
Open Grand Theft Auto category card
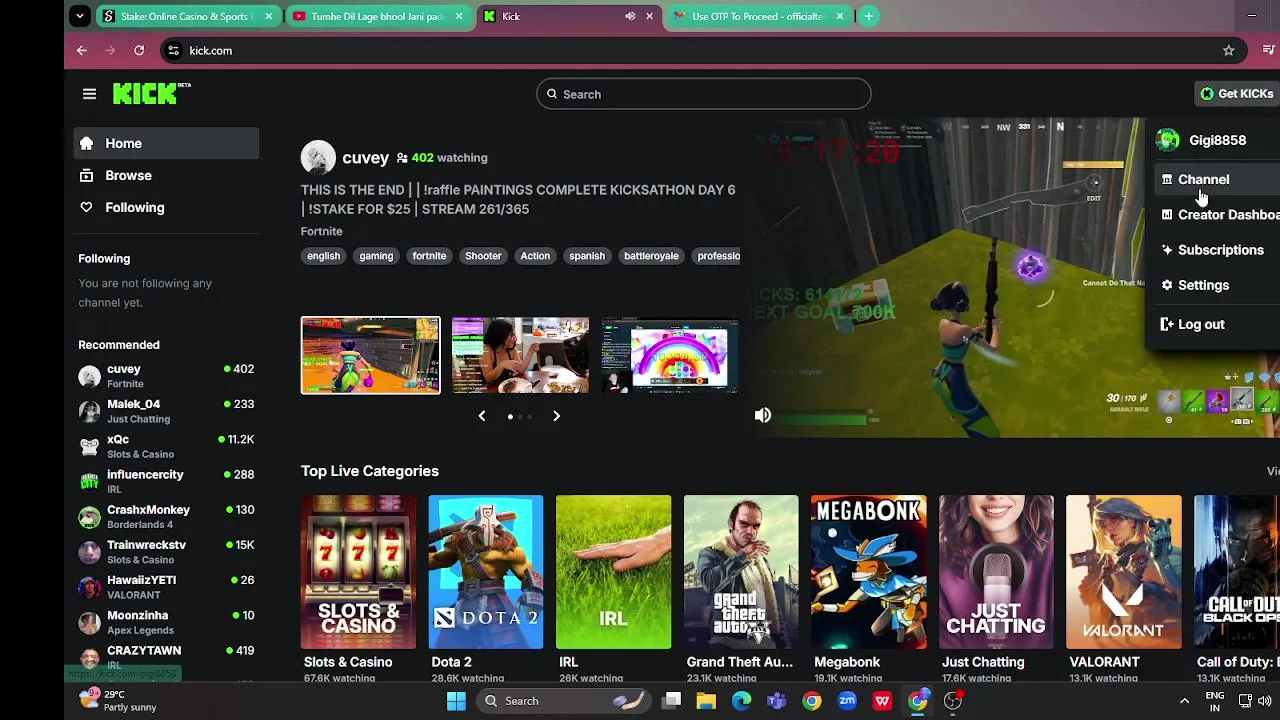tap(741, 572)
